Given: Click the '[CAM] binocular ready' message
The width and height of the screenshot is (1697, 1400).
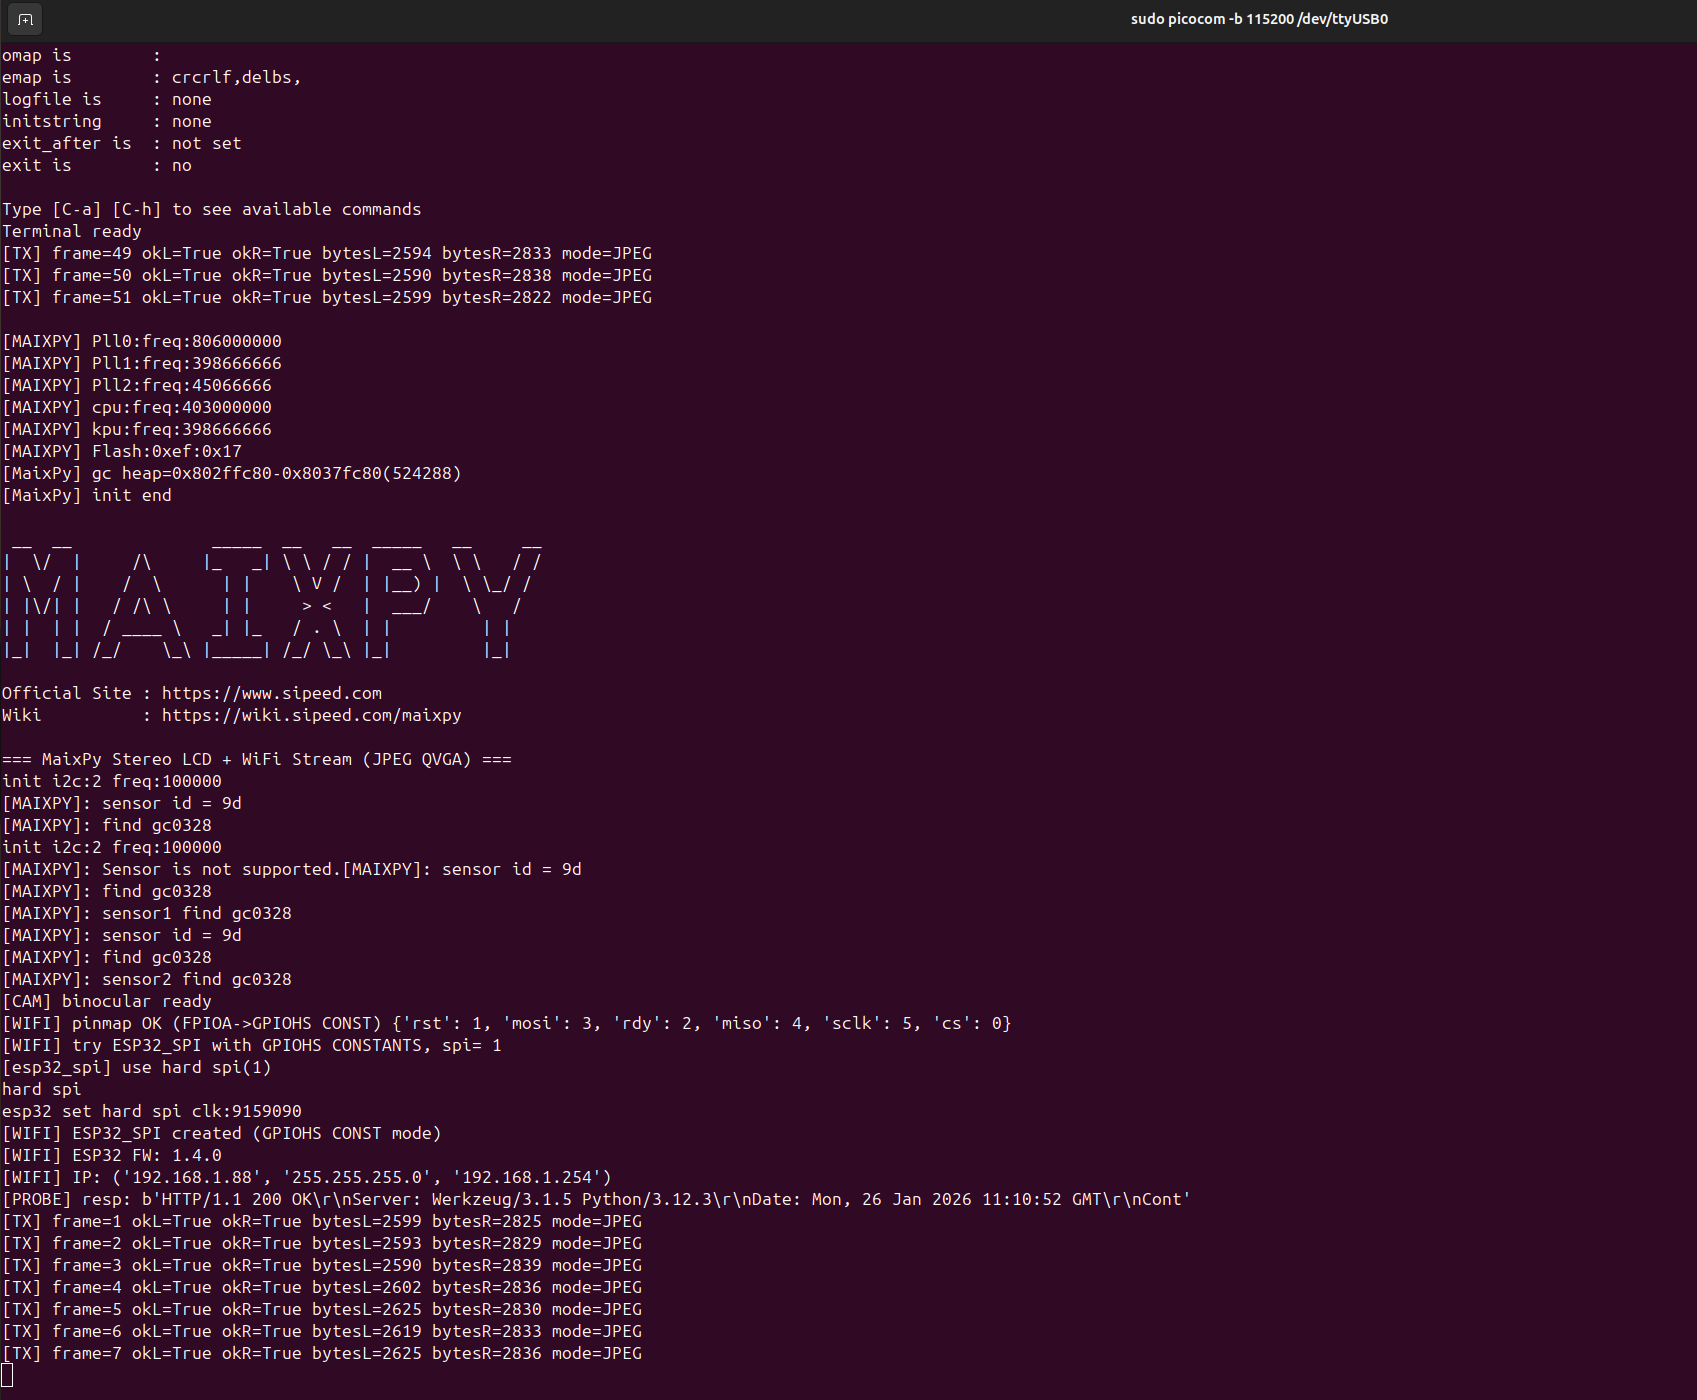Looking at the screenshot, I should pos(107,1001).
